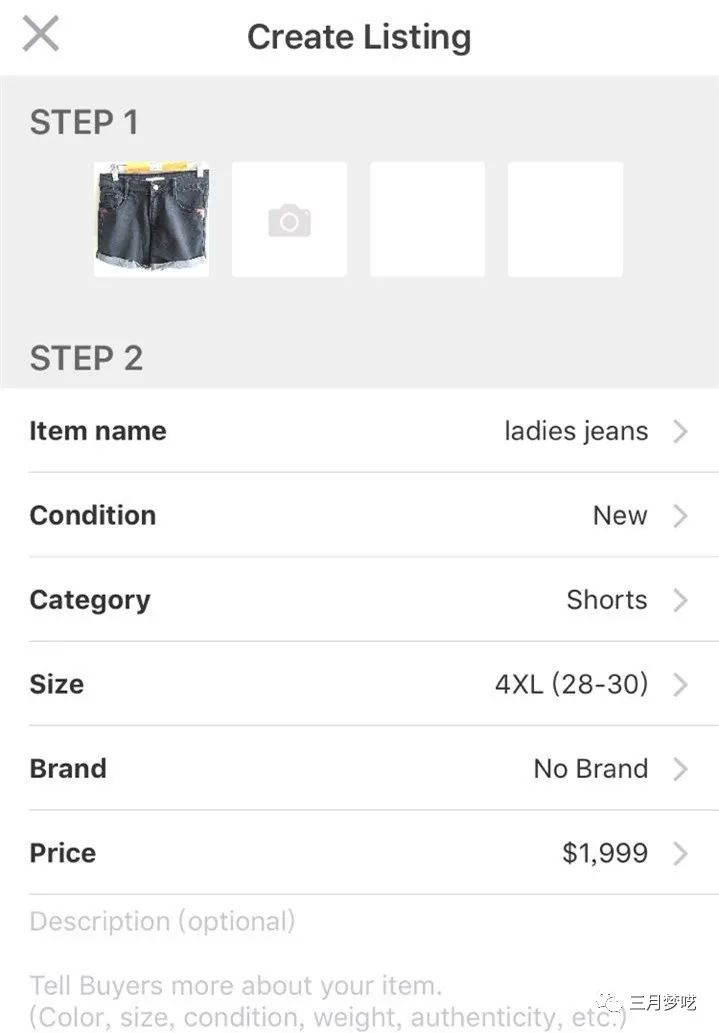Viewport: 719px width, 1033px height.
Task: Select the Shorts category value
Action: click(x=606, y=600)
